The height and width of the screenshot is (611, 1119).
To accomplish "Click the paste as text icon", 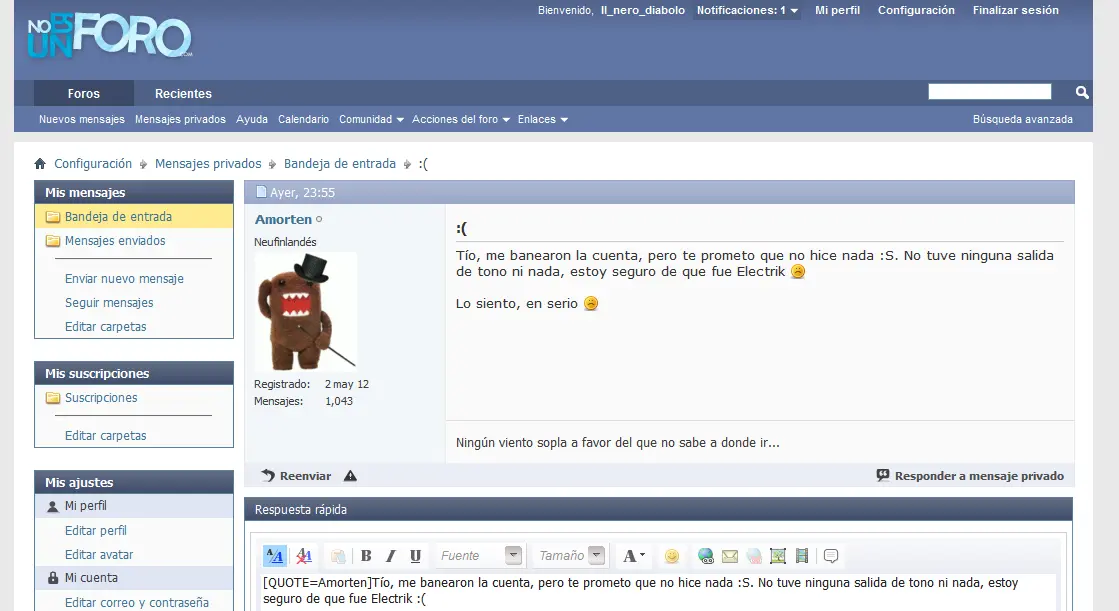I will 338,555.
